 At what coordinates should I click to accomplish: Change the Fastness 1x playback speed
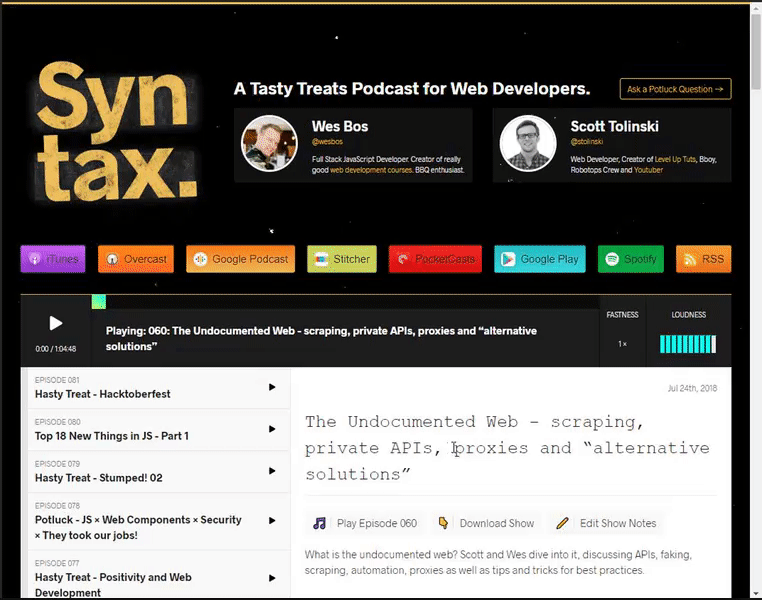623,344
